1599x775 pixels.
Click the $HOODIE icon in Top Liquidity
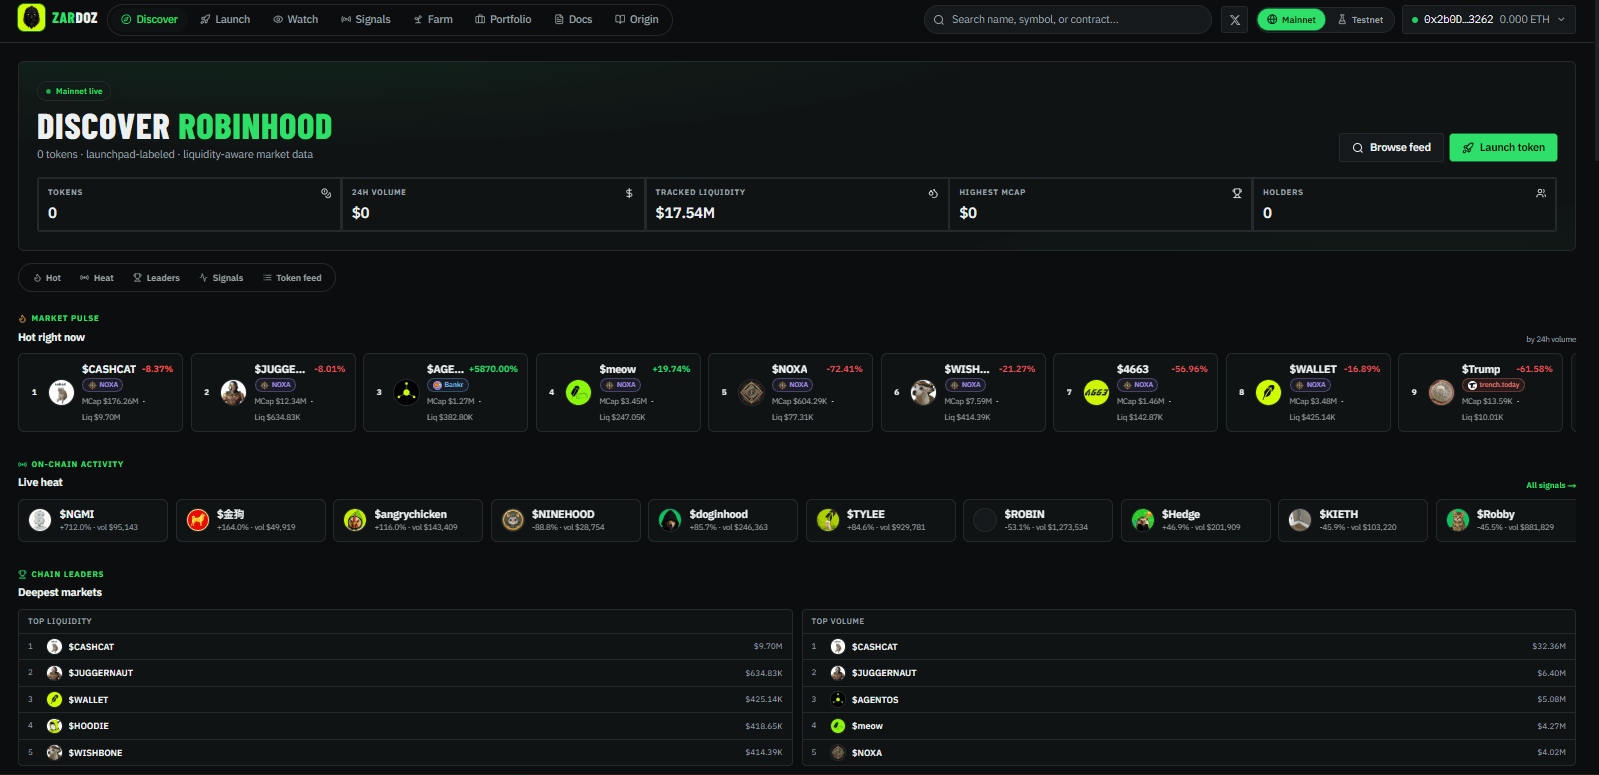(x=55, y=726)
